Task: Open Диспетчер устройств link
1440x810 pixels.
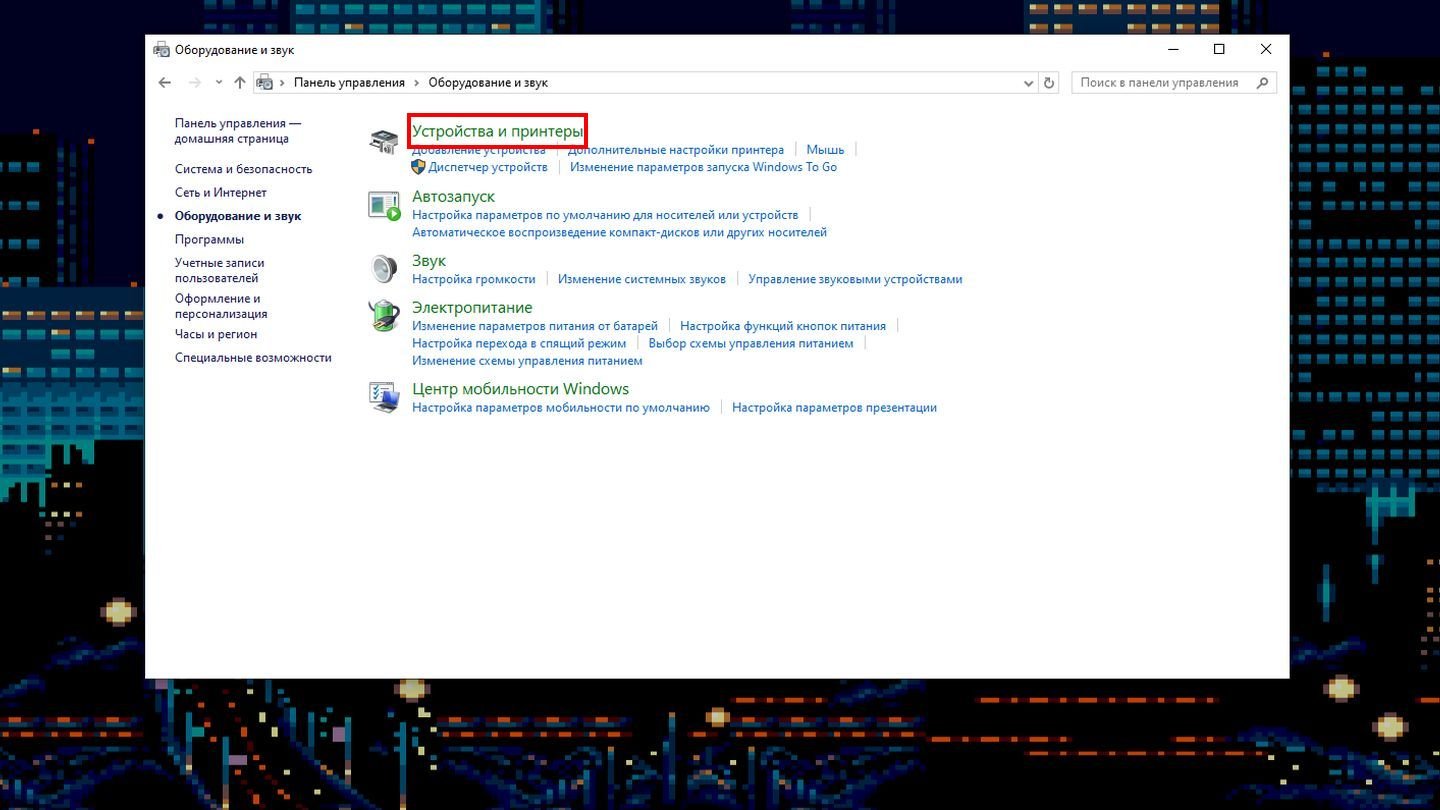Action: (x=488, y=167)
